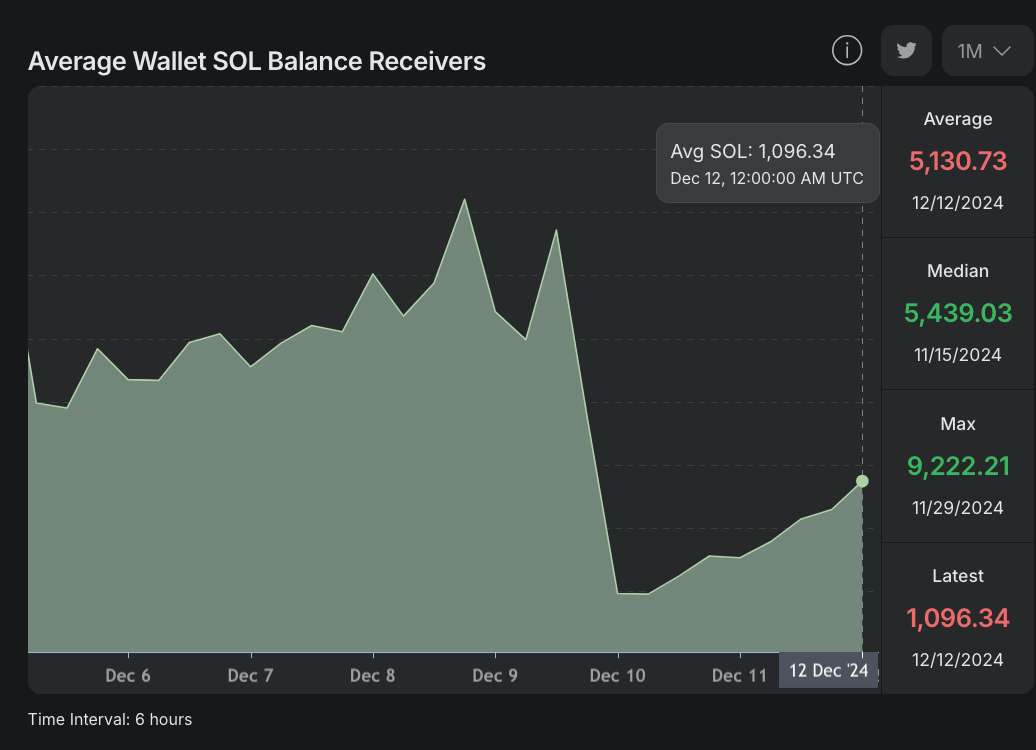Select the 12 Dec '24 date marker
Viewport: 1036px width, 750px height.
[x=828, y=671]
